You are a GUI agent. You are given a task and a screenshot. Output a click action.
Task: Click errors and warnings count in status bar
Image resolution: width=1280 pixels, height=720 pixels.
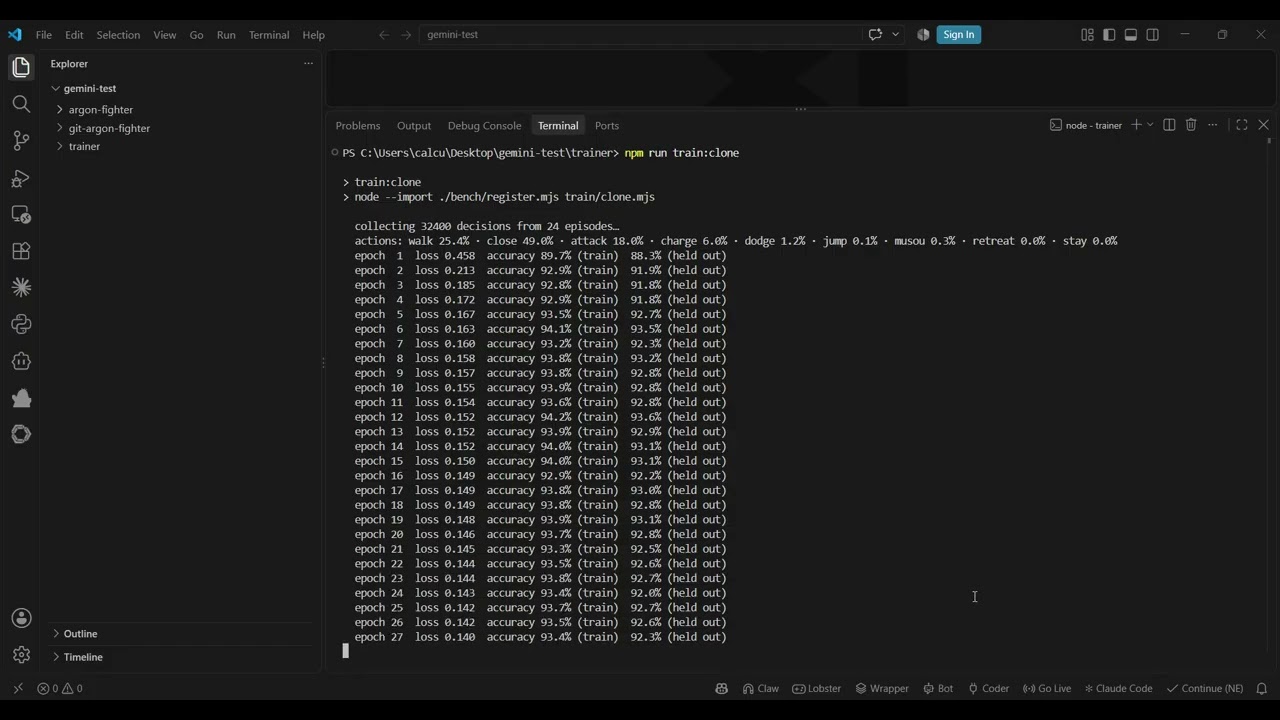[x=60, y=688]
